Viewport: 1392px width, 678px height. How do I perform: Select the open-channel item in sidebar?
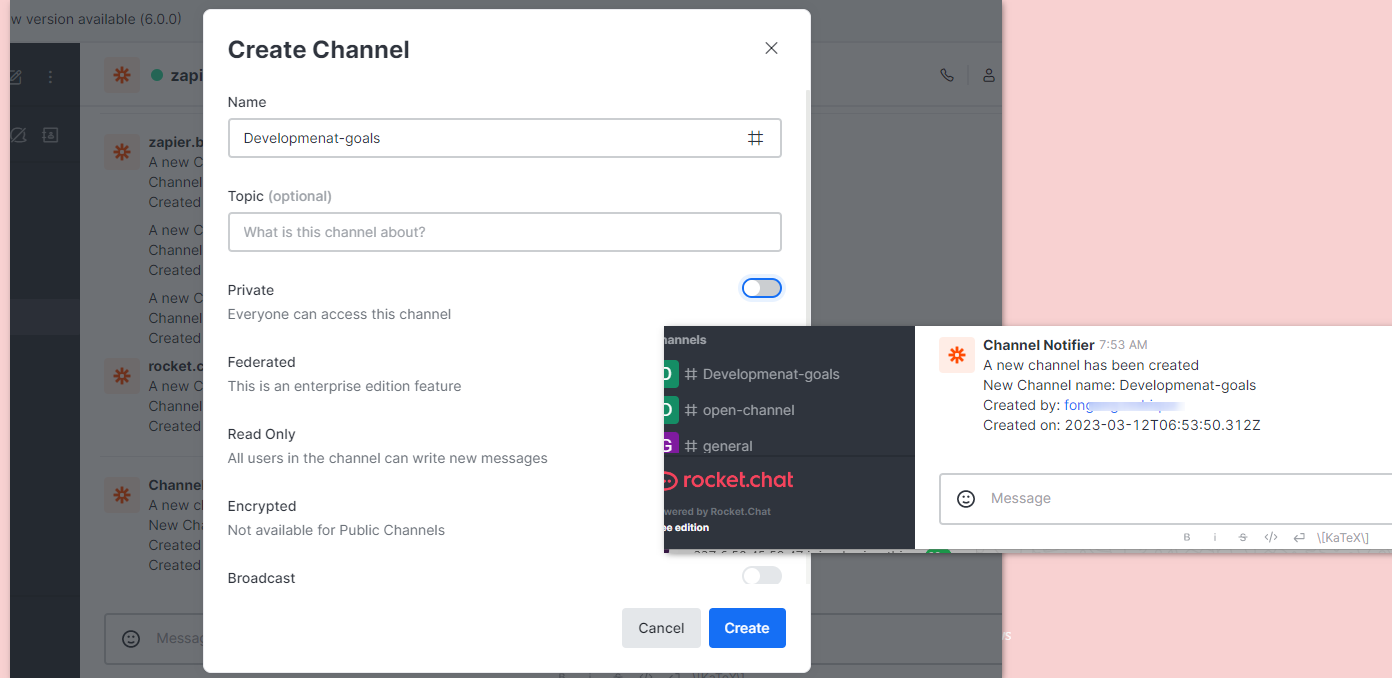[748, 410]
